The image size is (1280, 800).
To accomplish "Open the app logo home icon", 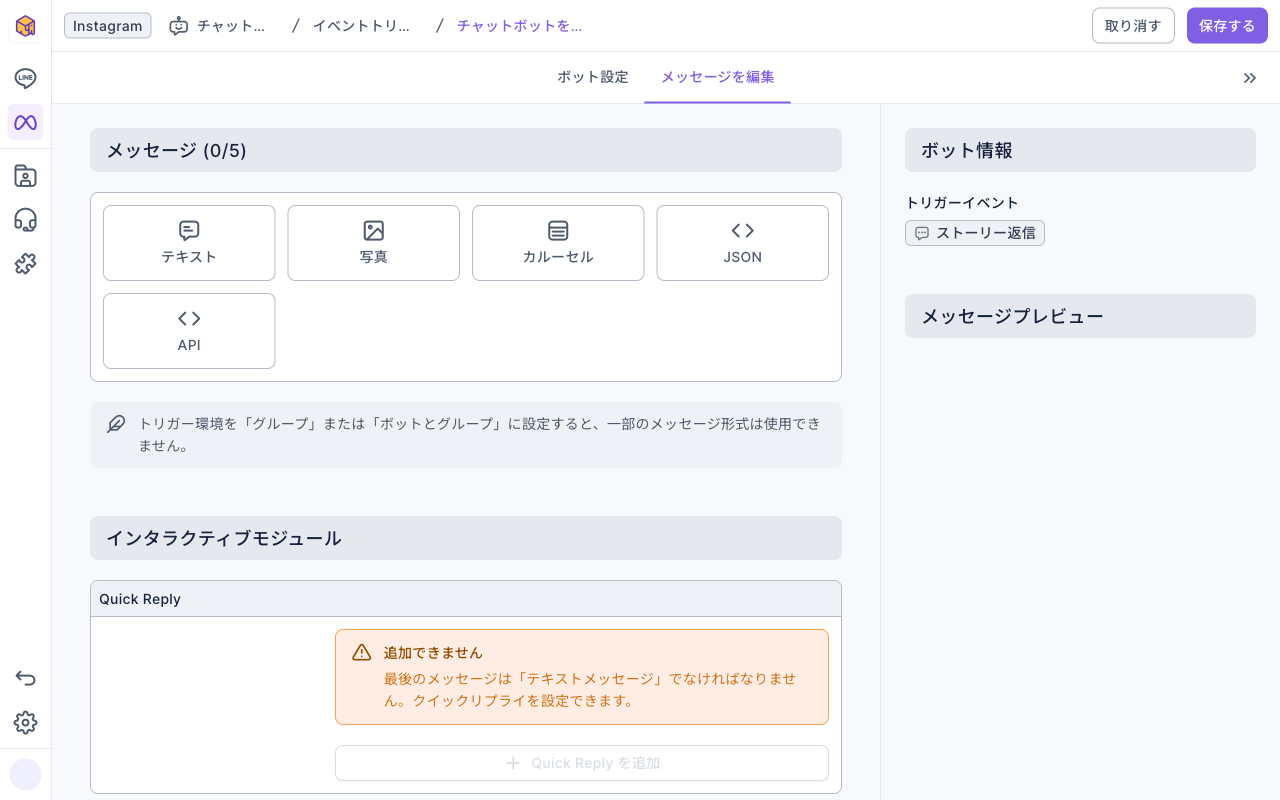I will pos(25,26).
